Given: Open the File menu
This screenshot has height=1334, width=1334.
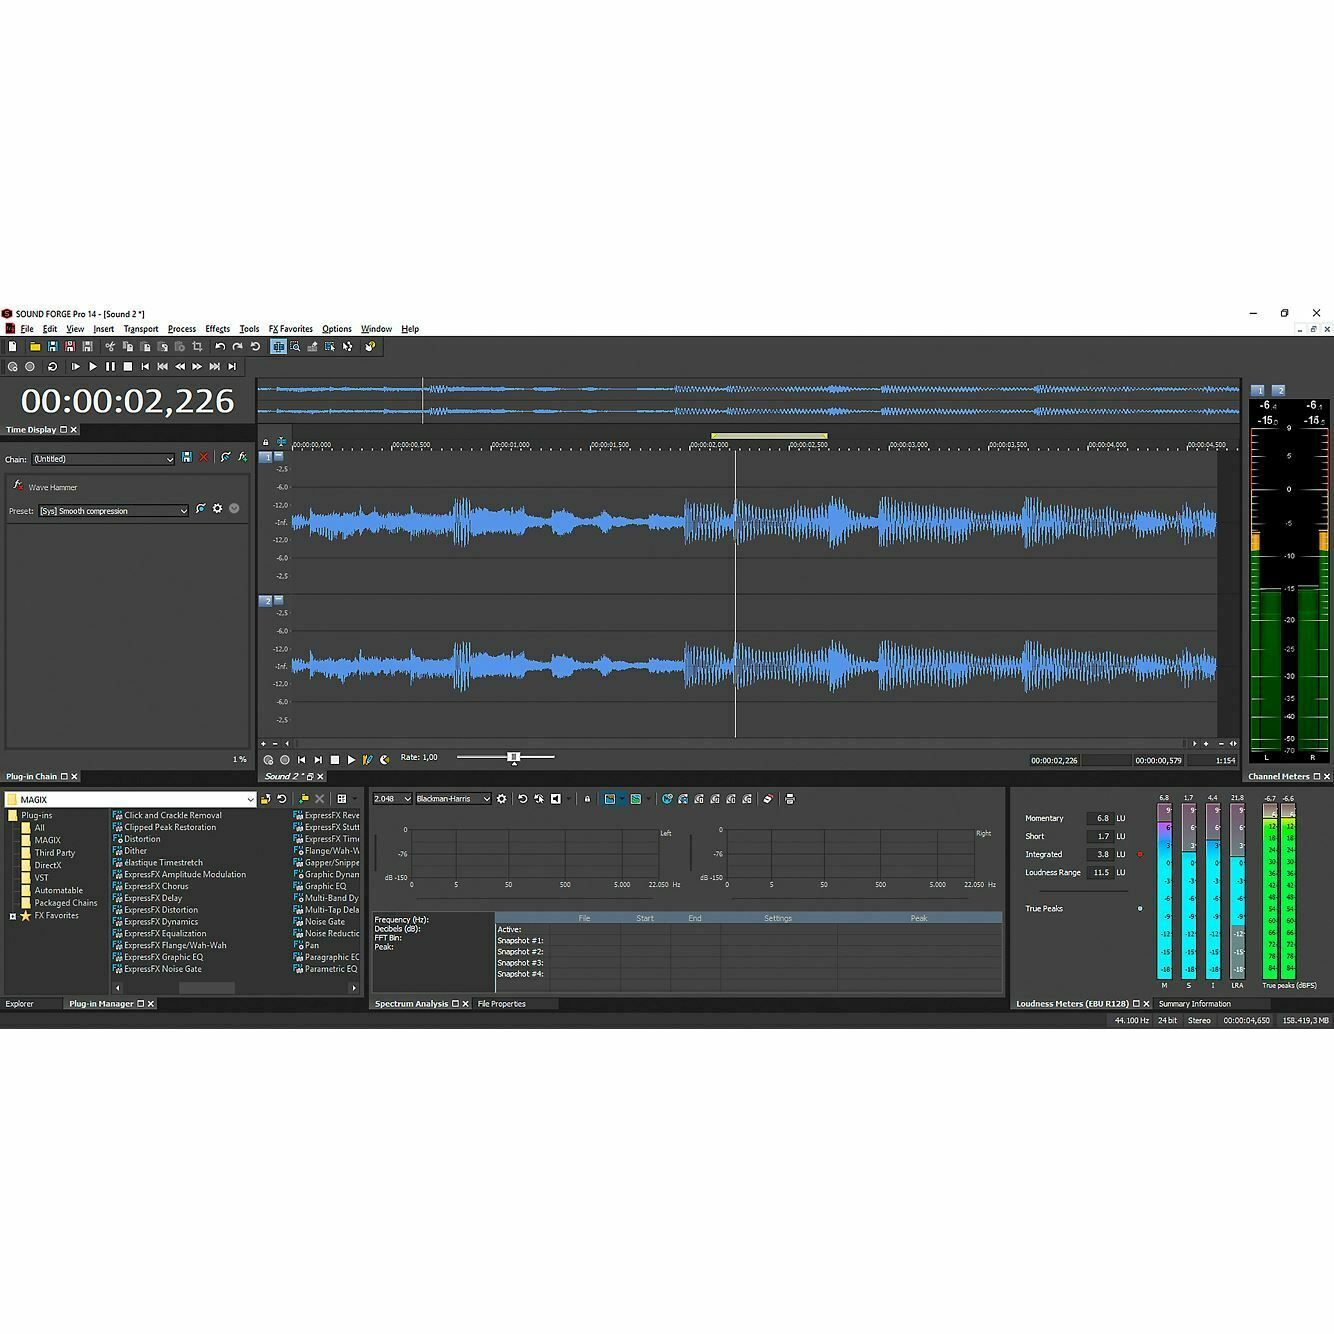Looking at the screenshot, I should 27,329.
